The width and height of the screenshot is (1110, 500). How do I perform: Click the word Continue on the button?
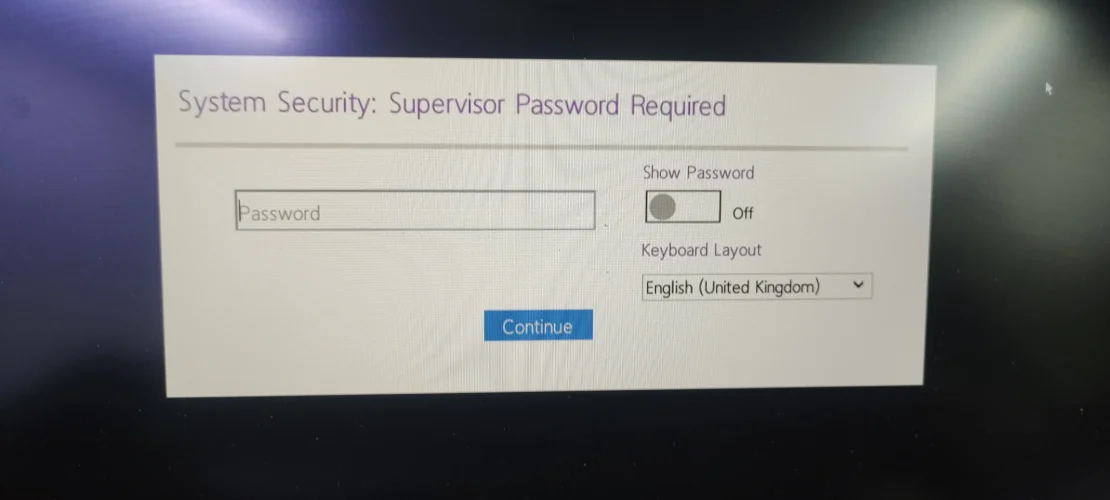537,326
